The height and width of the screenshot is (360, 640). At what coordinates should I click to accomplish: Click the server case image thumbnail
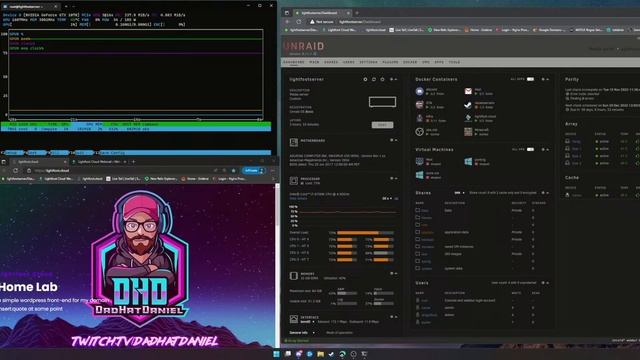tap(382, 102)
